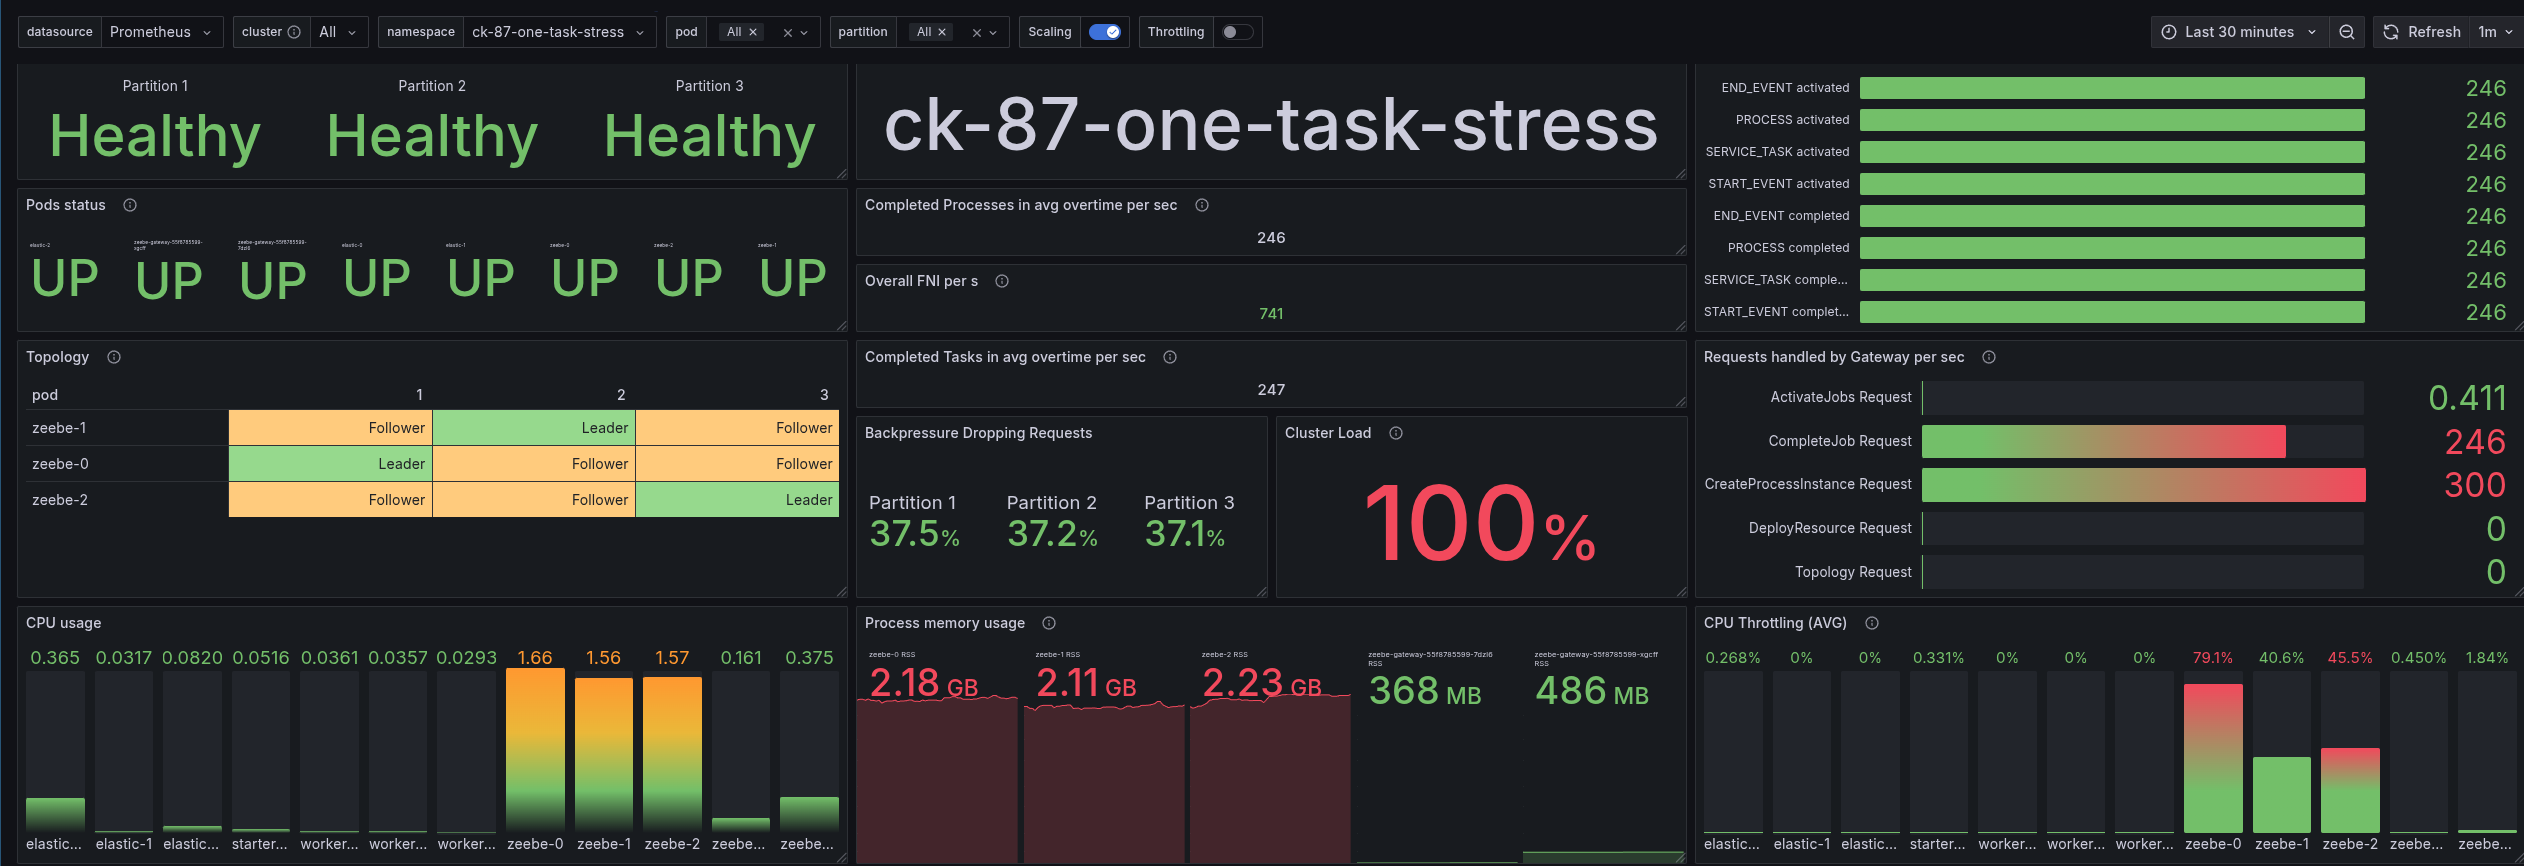Click the 486 MB gateway memory value

(x=1592, y=691)
